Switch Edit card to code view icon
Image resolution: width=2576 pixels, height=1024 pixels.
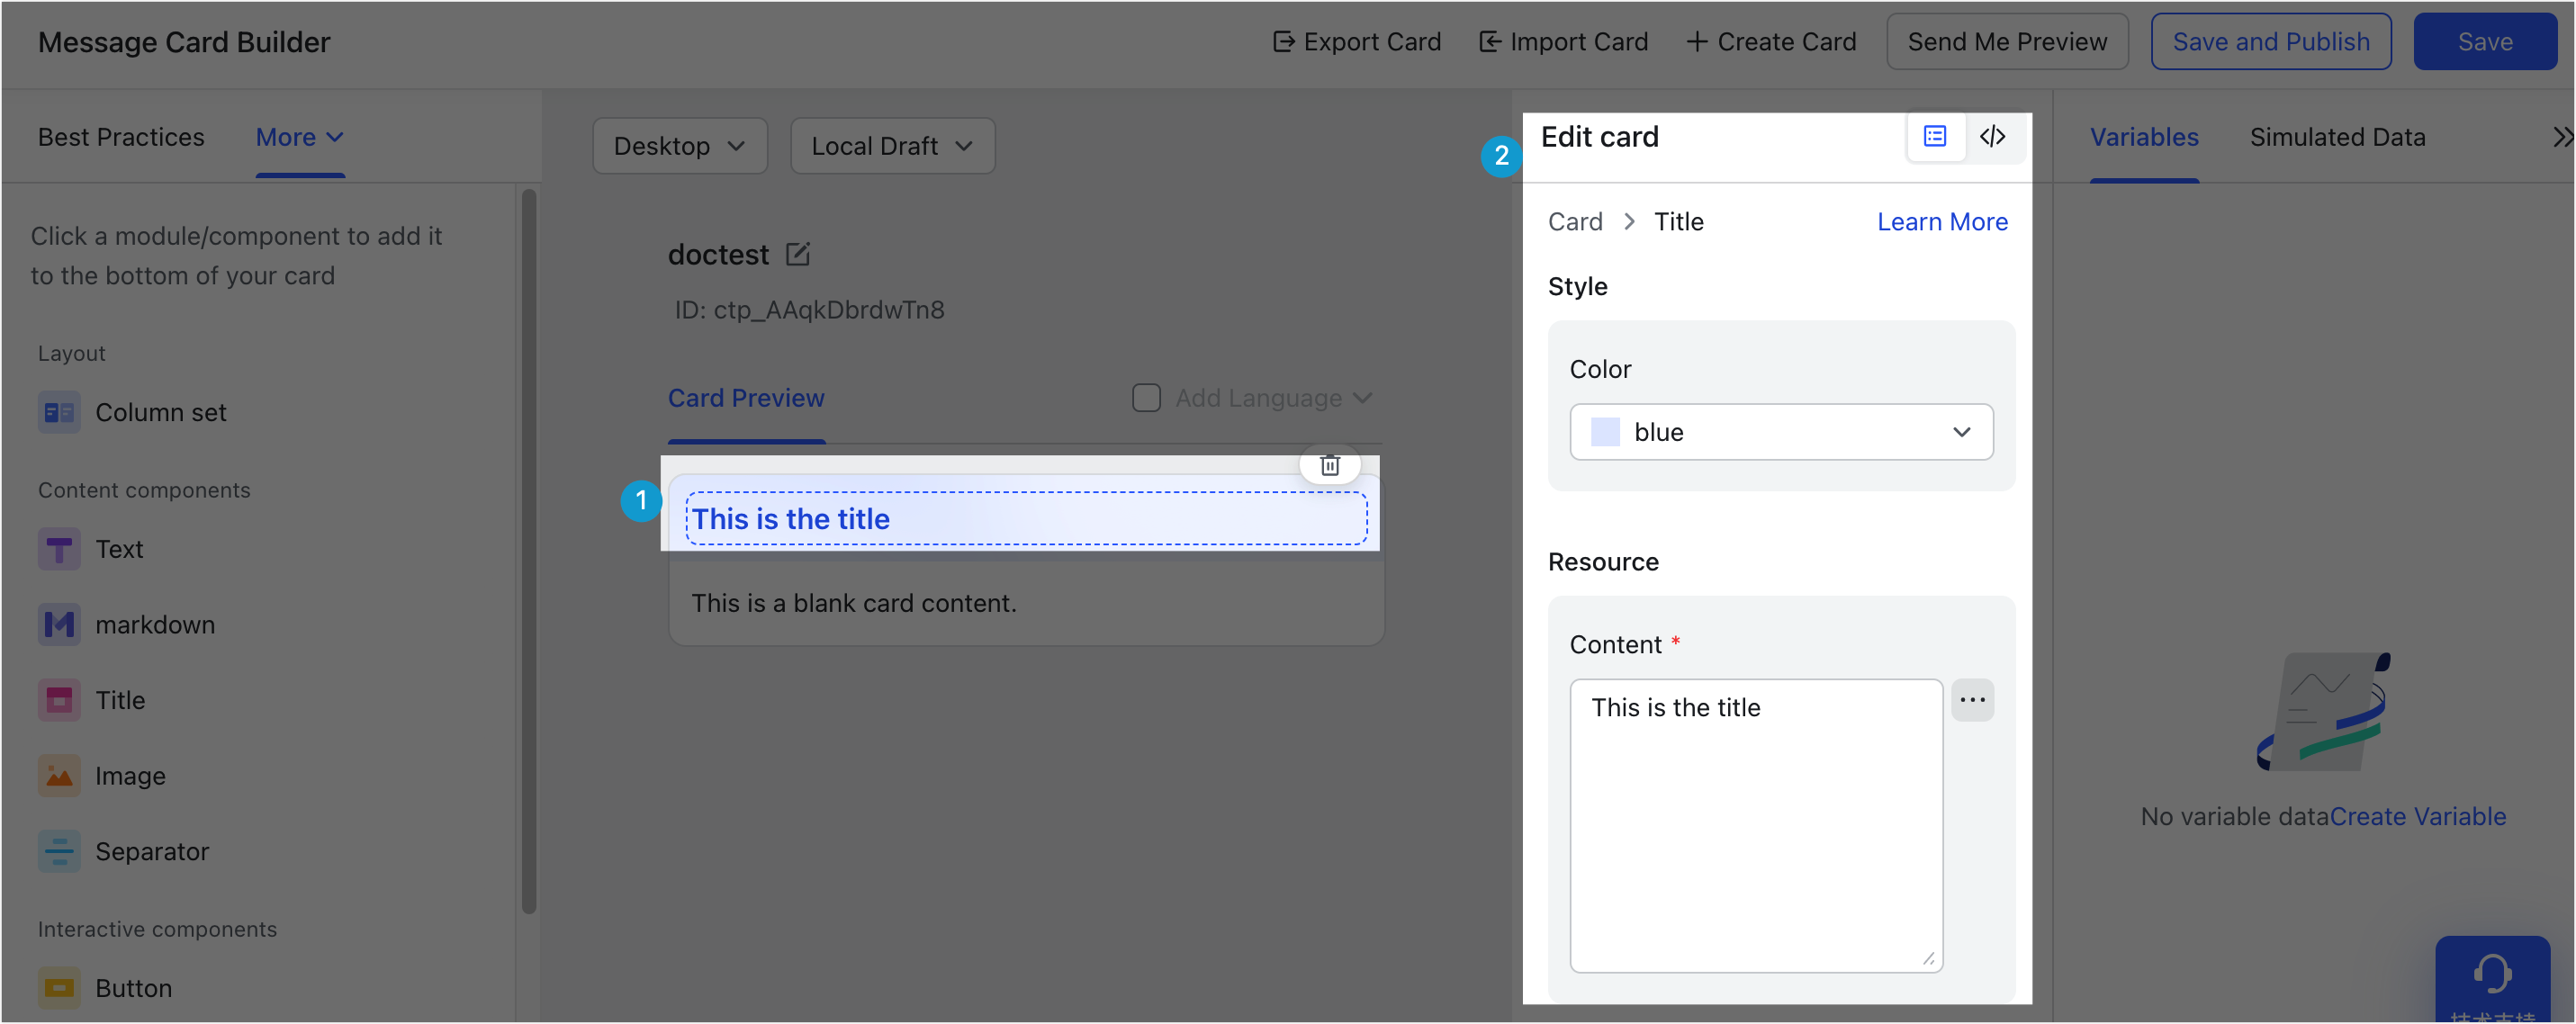coord(1992,136)
